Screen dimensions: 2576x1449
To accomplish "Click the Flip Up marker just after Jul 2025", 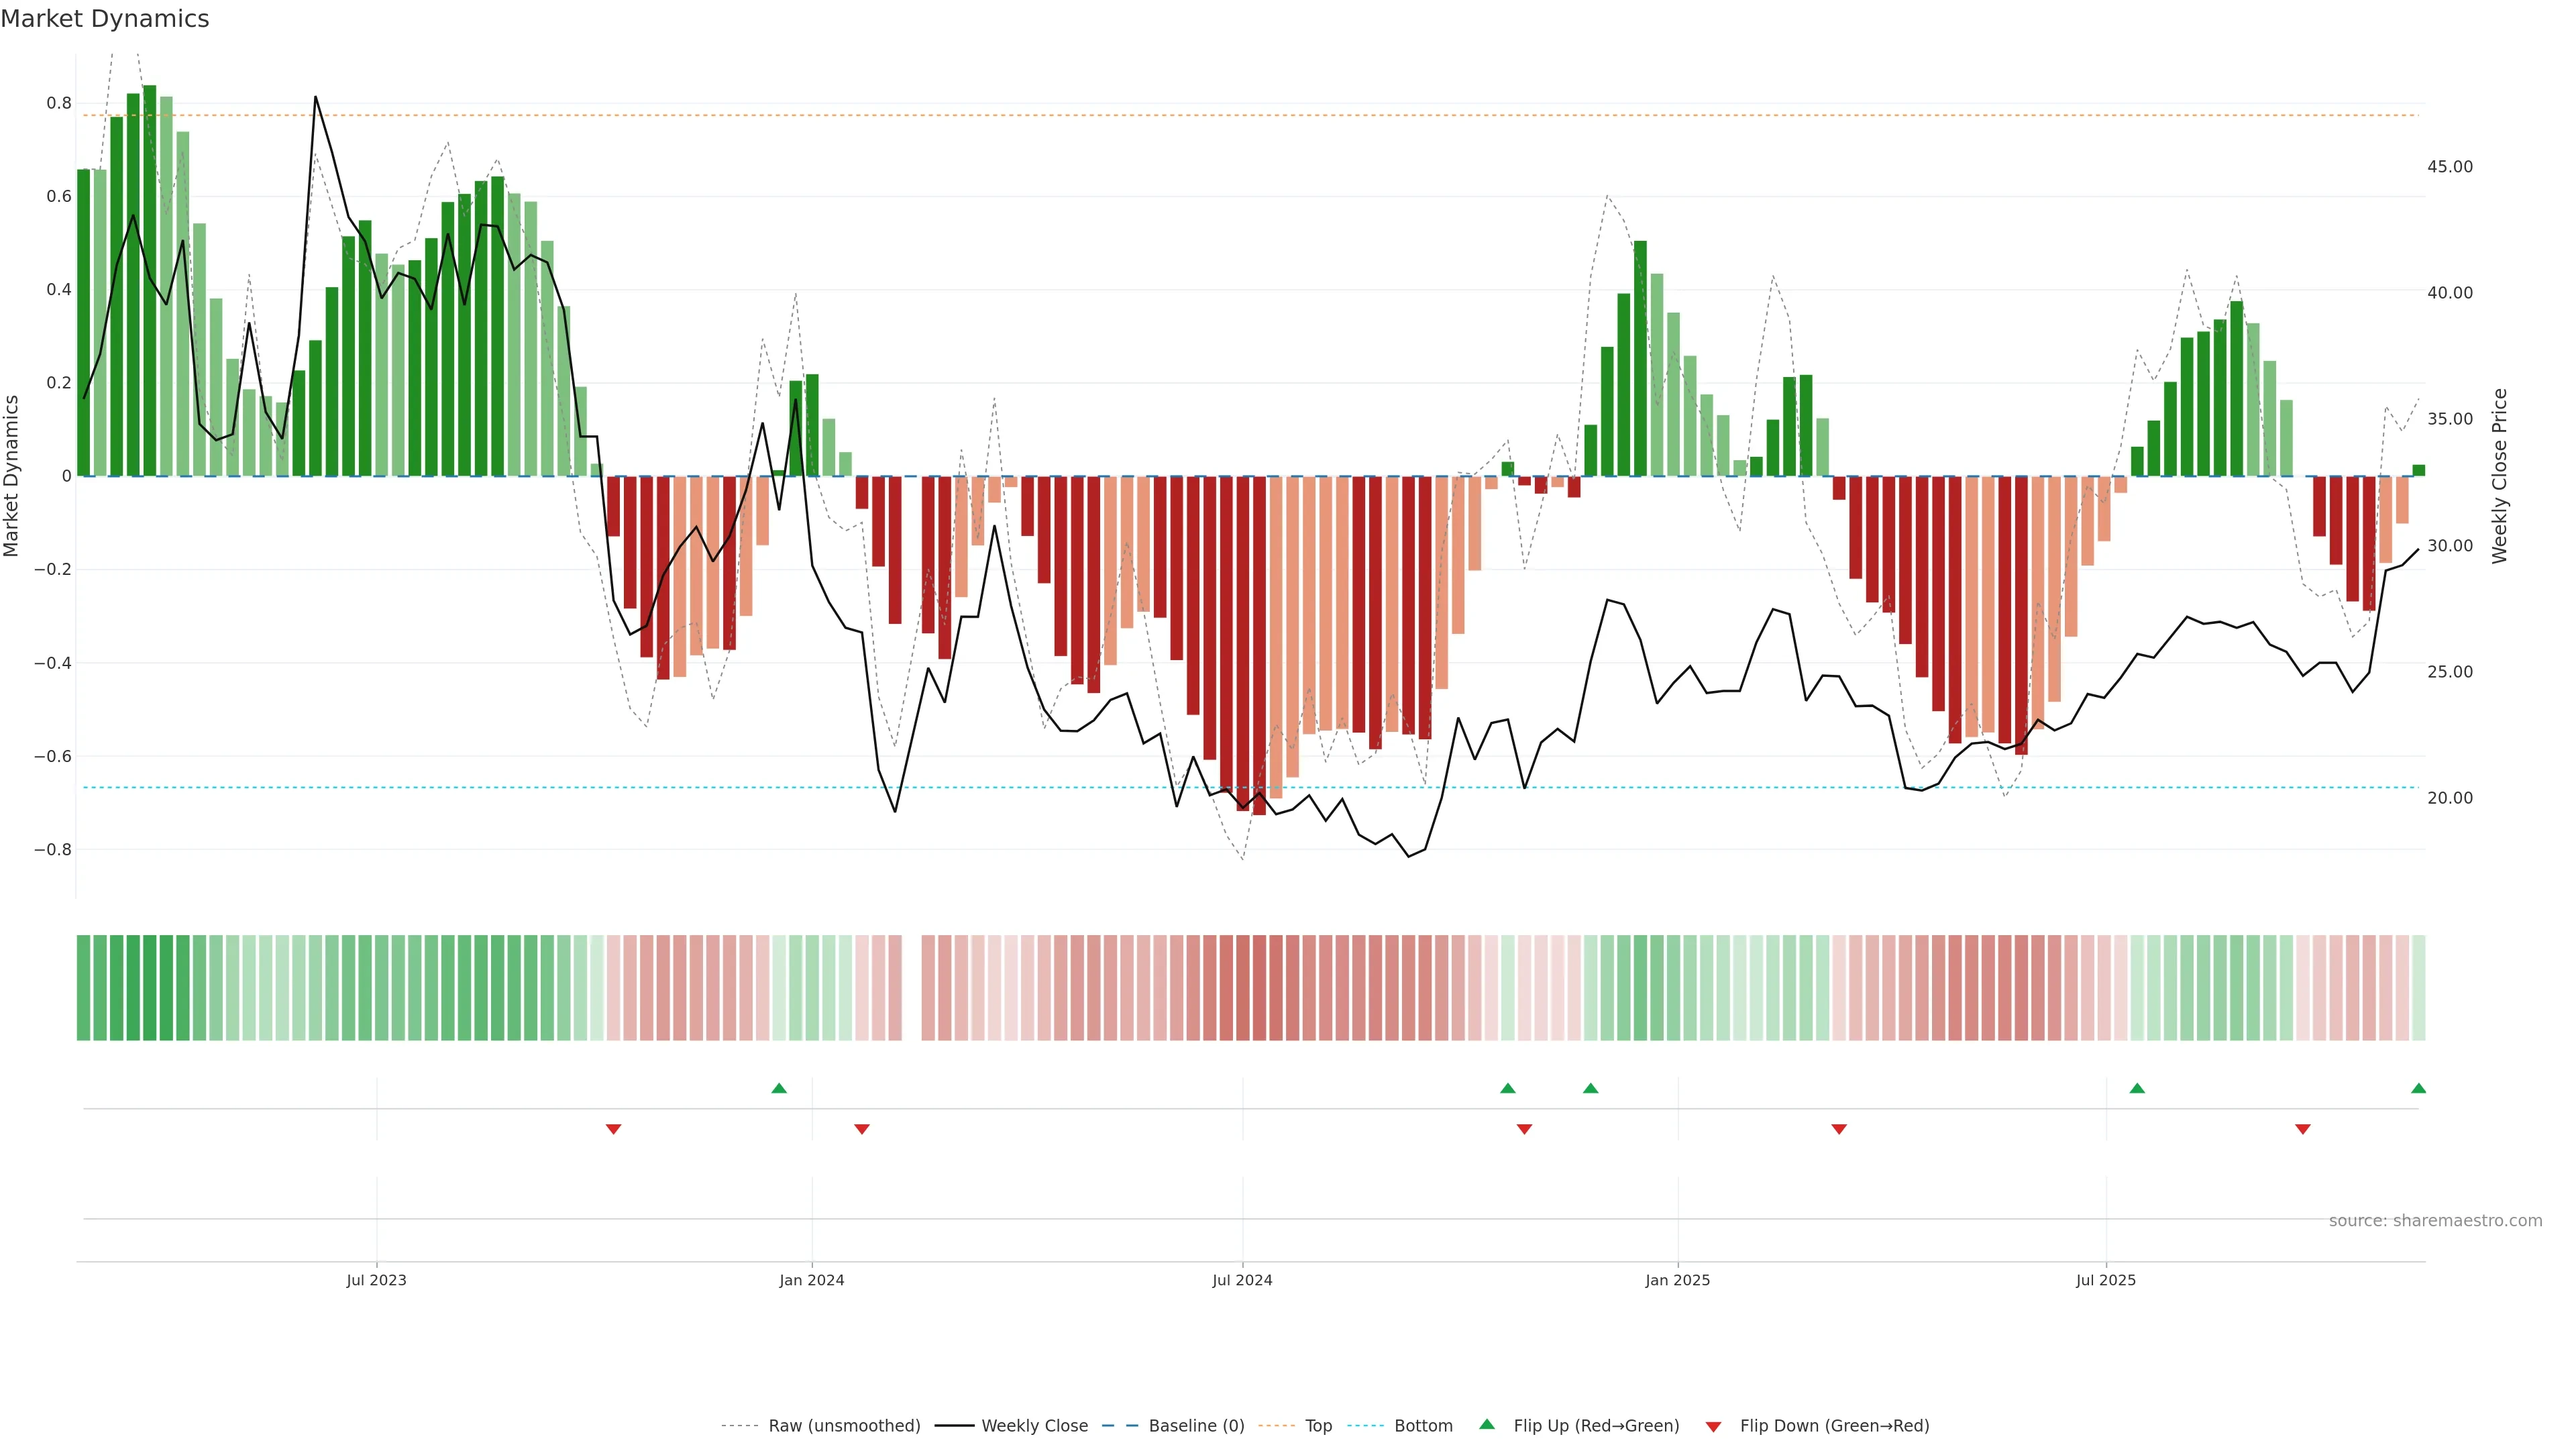I will tap(2137, 1088).
